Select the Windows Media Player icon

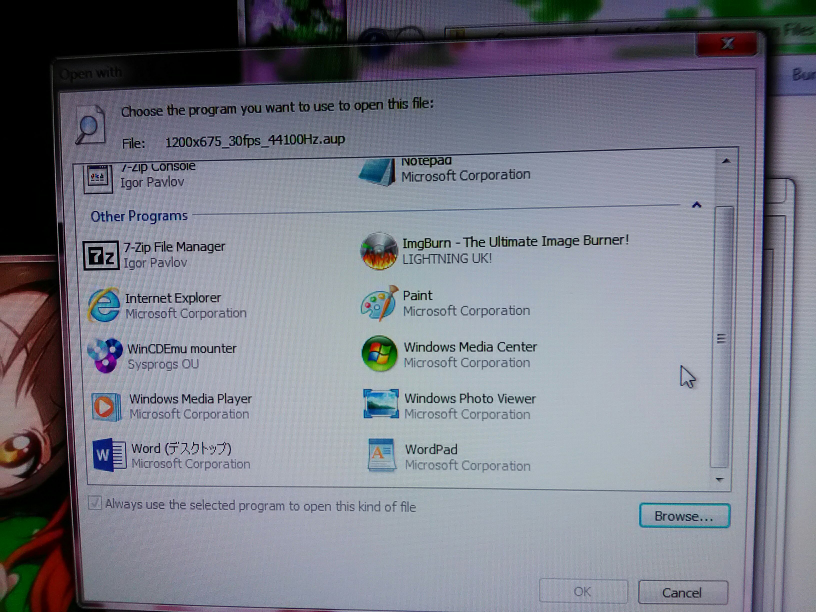coord(107,405)
